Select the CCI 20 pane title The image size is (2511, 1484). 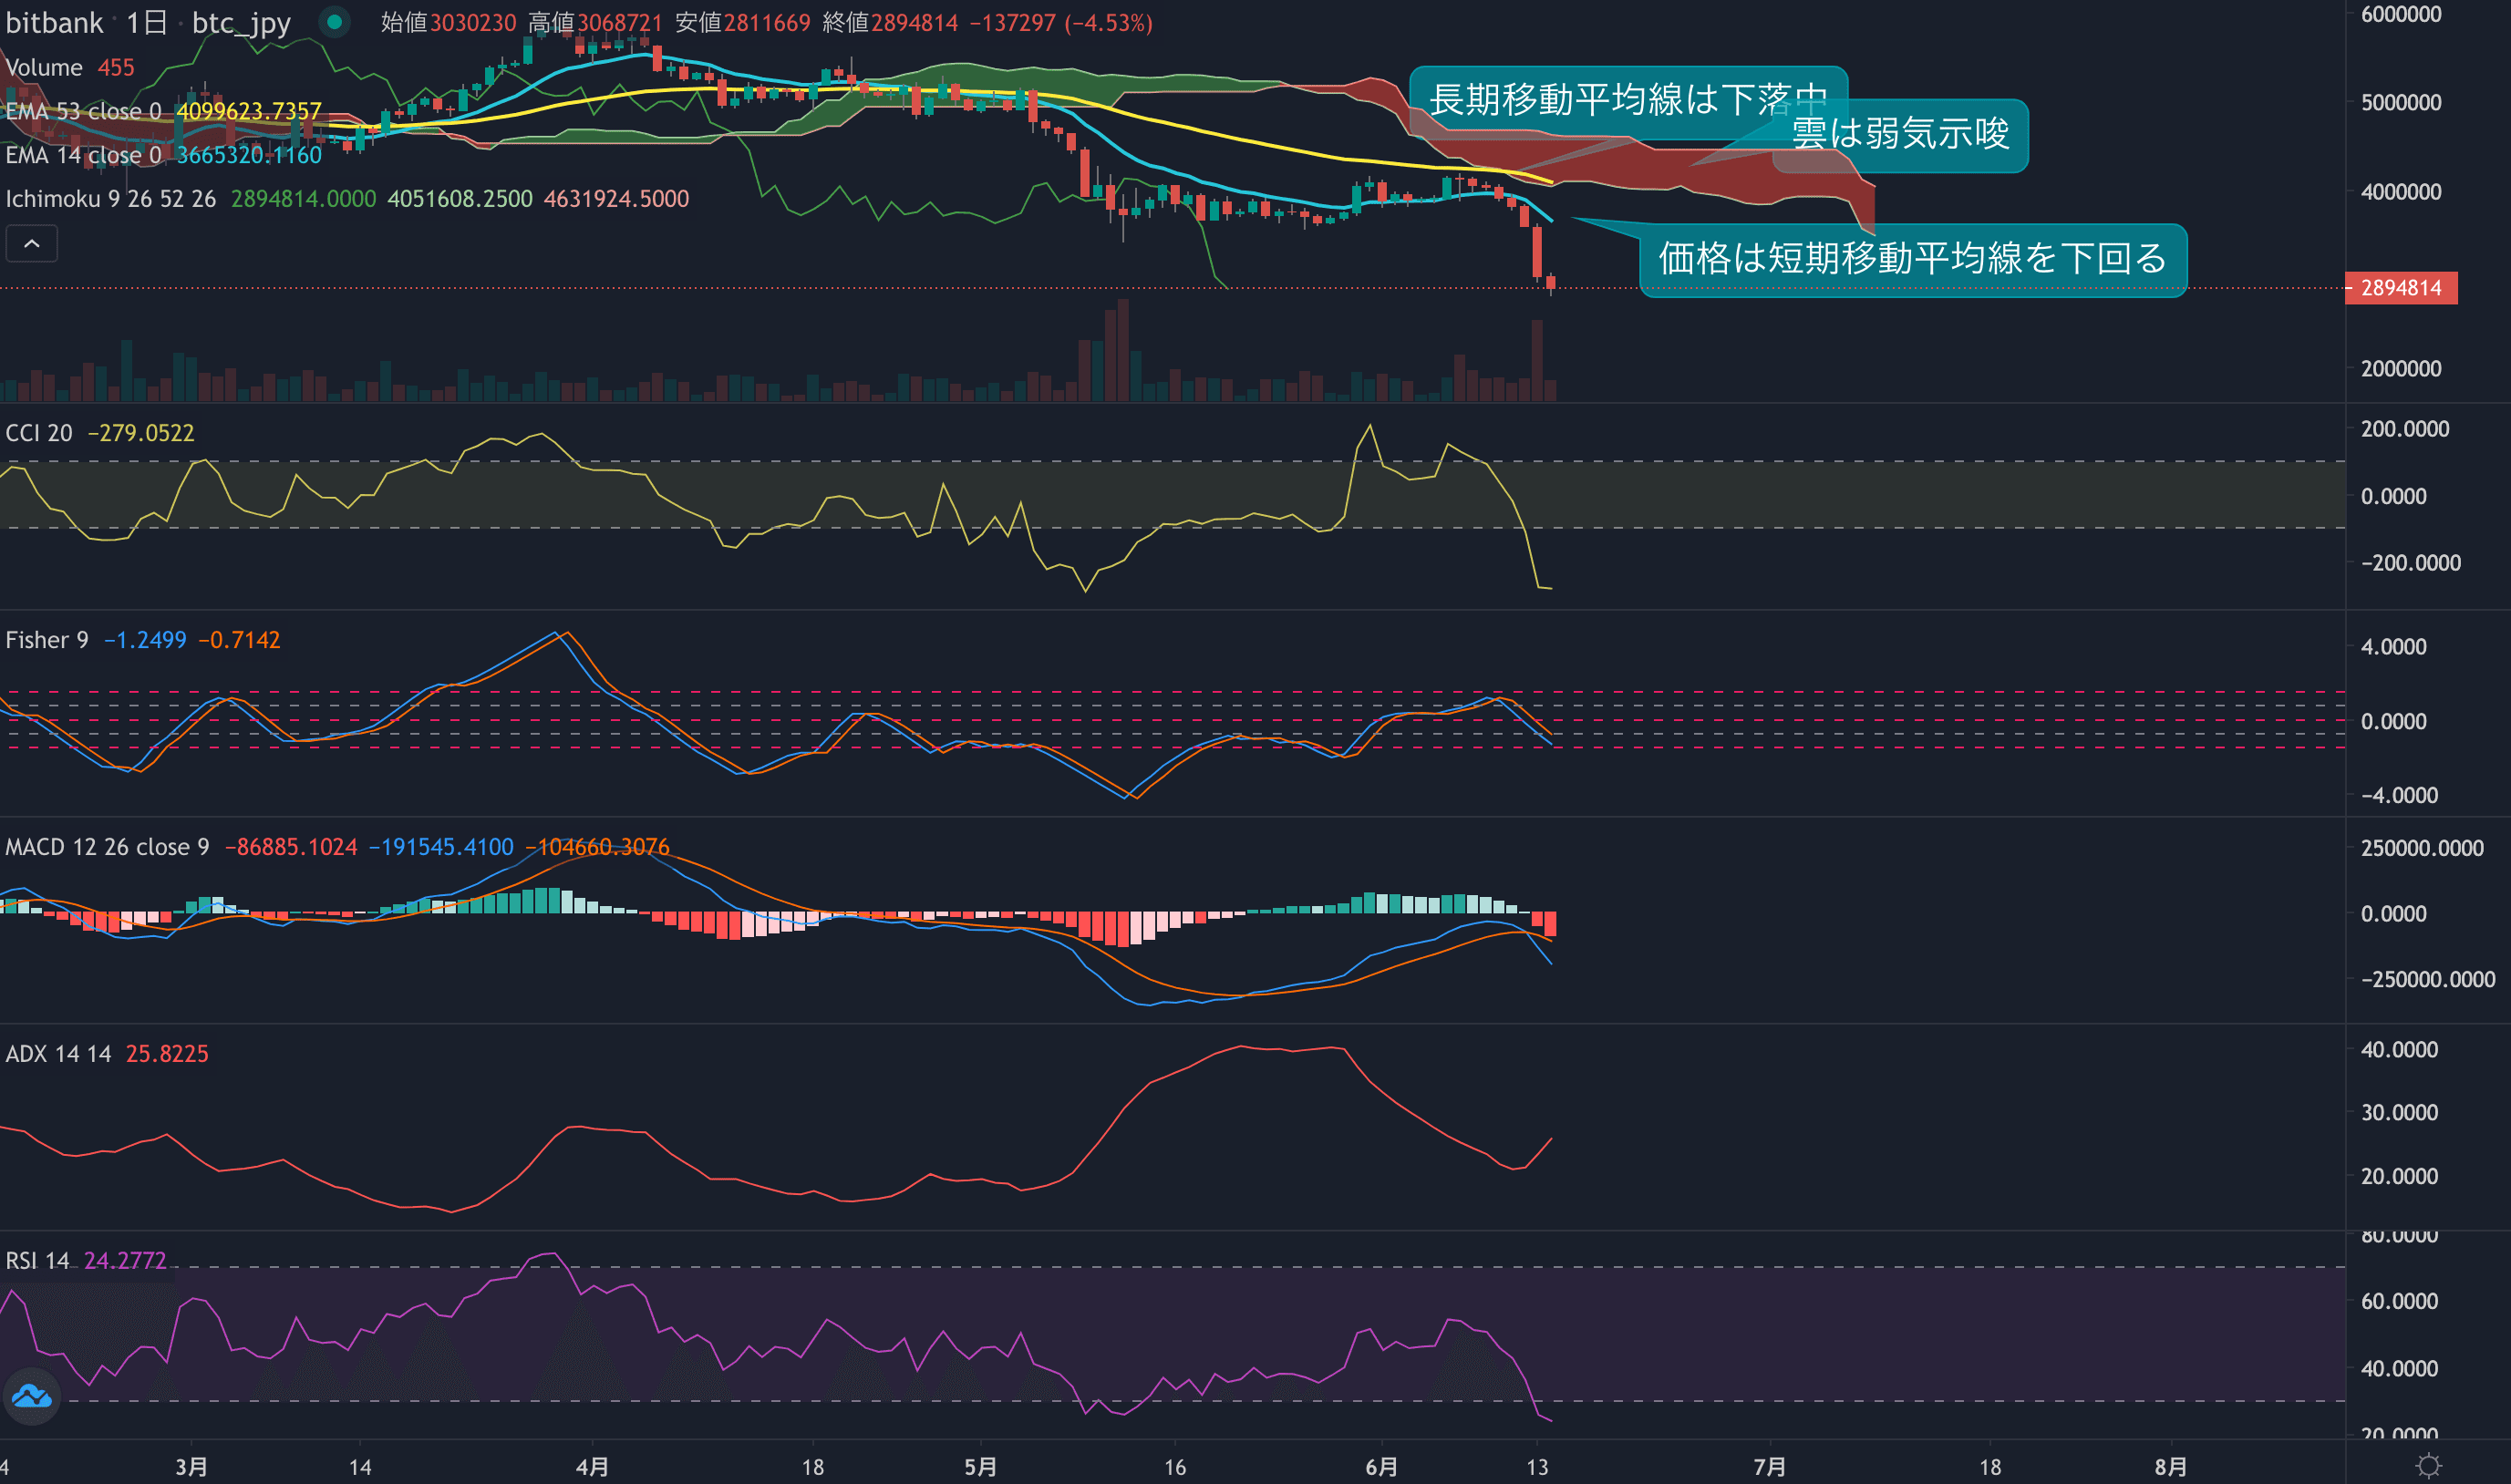pos(39,433)
